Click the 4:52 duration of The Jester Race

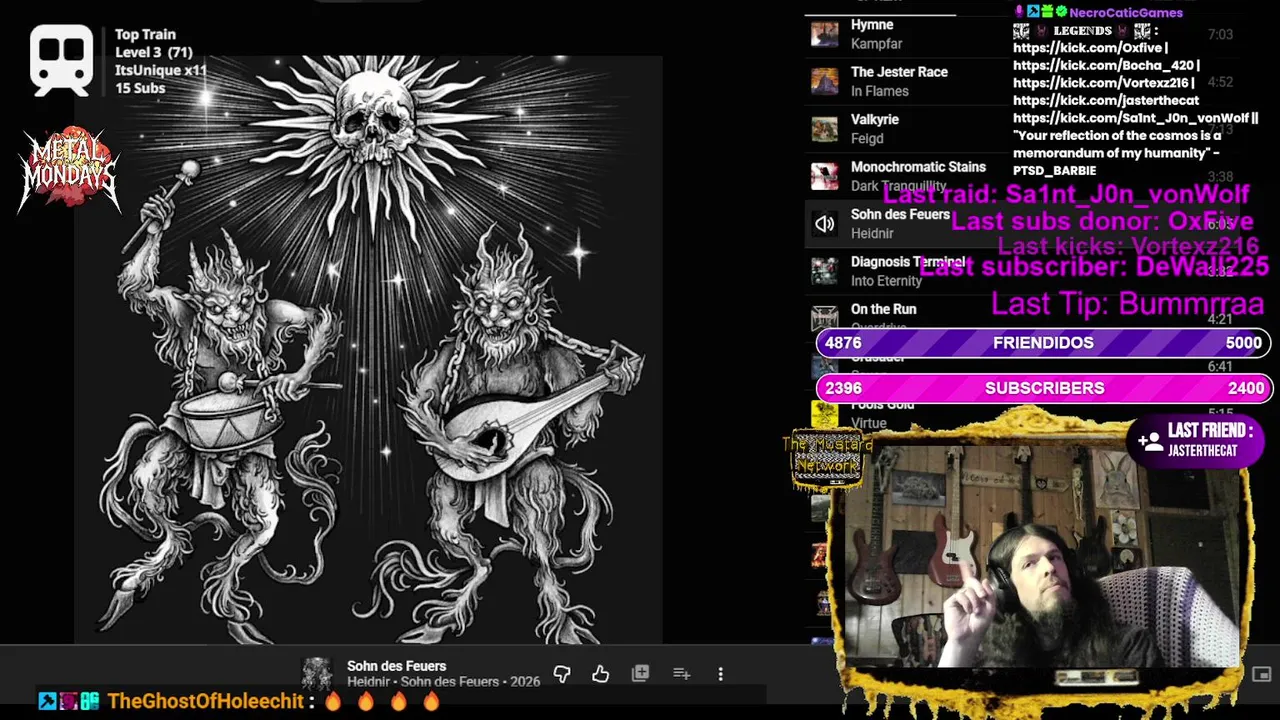[x=1220, y=82]
